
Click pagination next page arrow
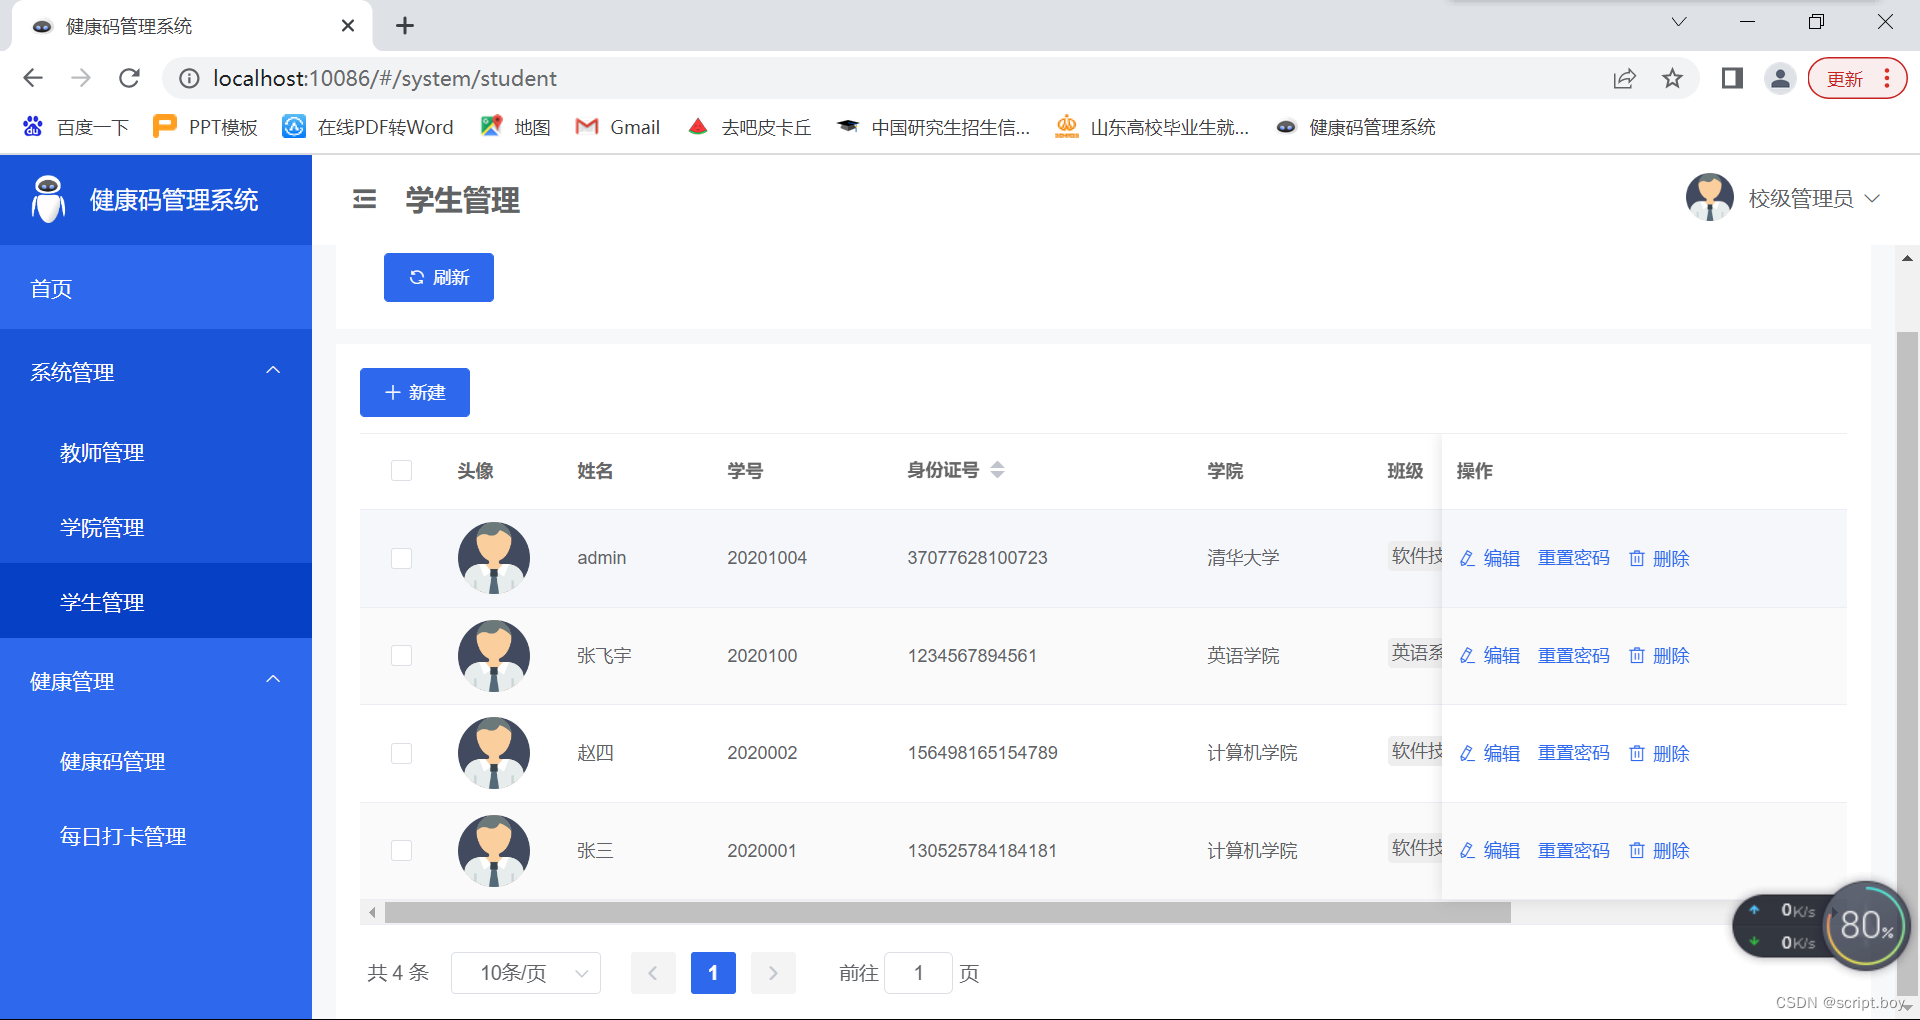773,973
